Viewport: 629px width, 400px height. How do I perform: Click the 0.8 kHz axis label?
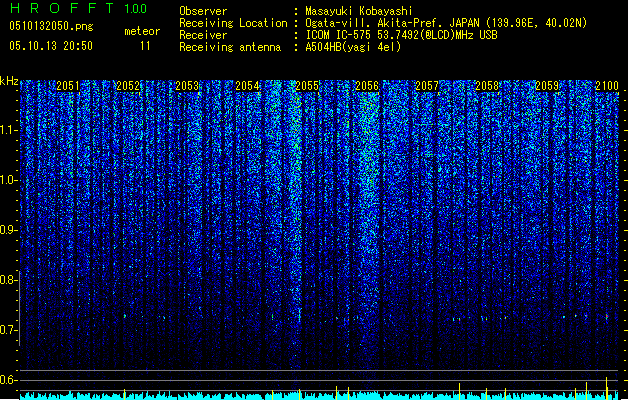(x=8, y=280)
